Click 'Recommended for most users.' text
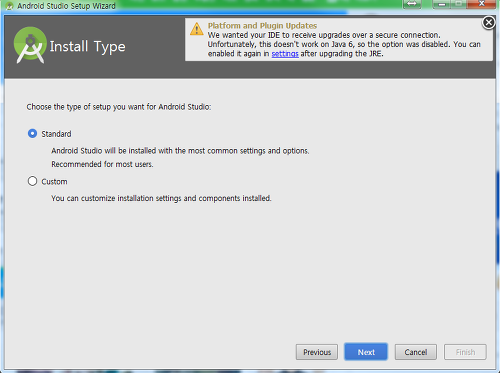Image resolution: width=500 pixels, height=373 pixels. tap(102, 164)
